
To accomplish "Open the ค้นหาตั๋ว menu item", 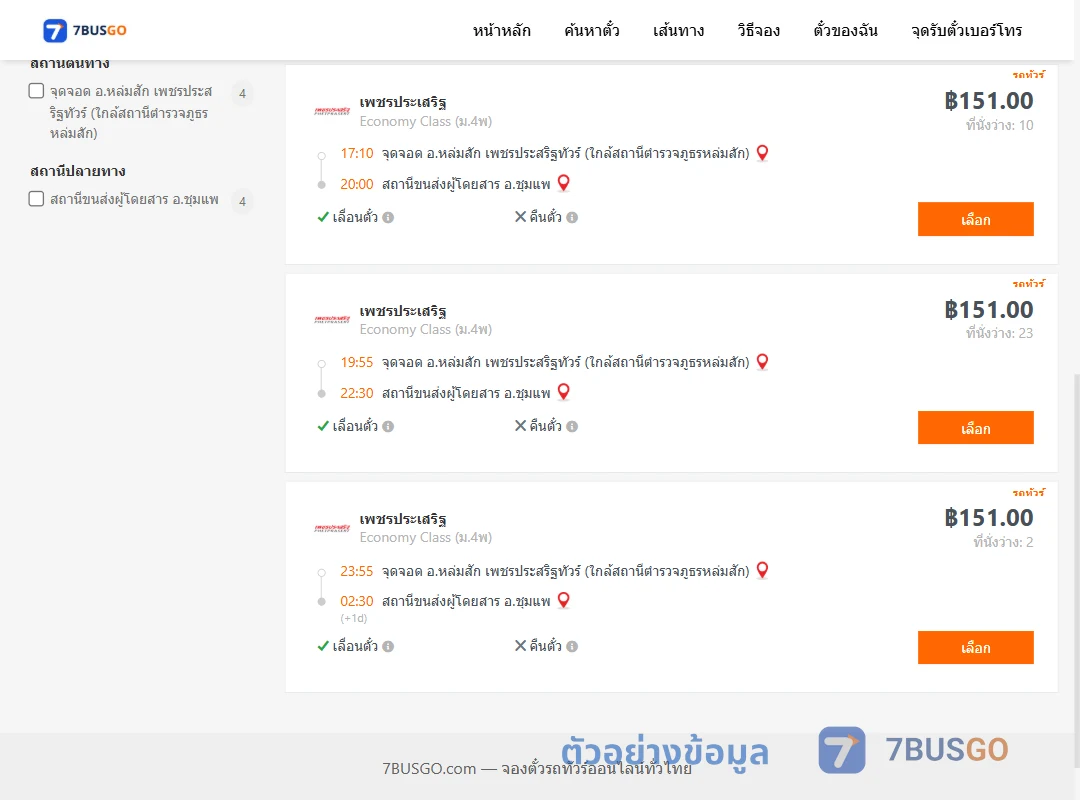I will [592, 30].
